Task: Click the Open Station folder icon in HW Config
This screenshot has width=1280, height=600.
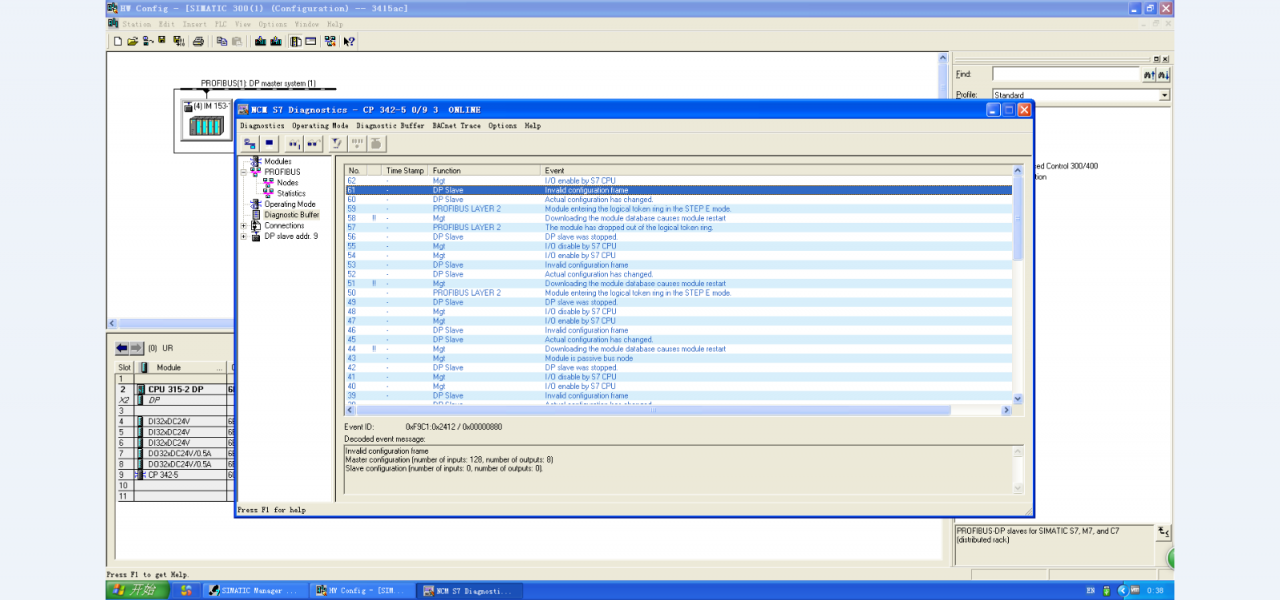Action: (132, 41)
